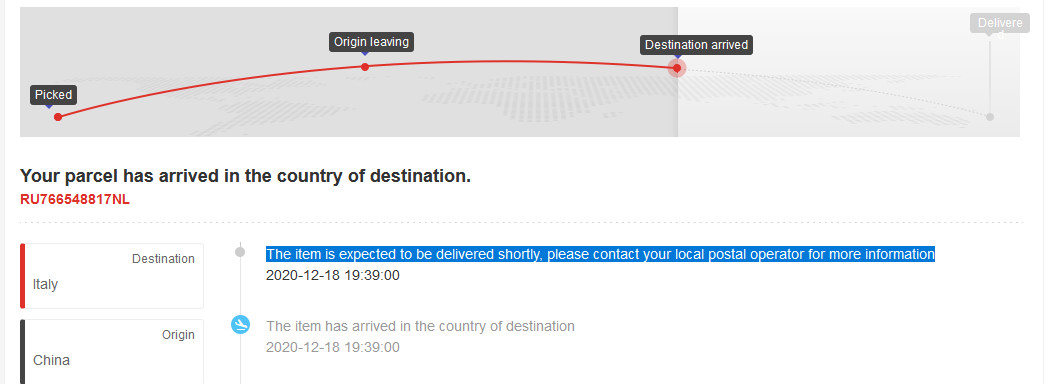Screen dimensions: 1044x384
Task: Select the Picked red route point
Action: 58,117
